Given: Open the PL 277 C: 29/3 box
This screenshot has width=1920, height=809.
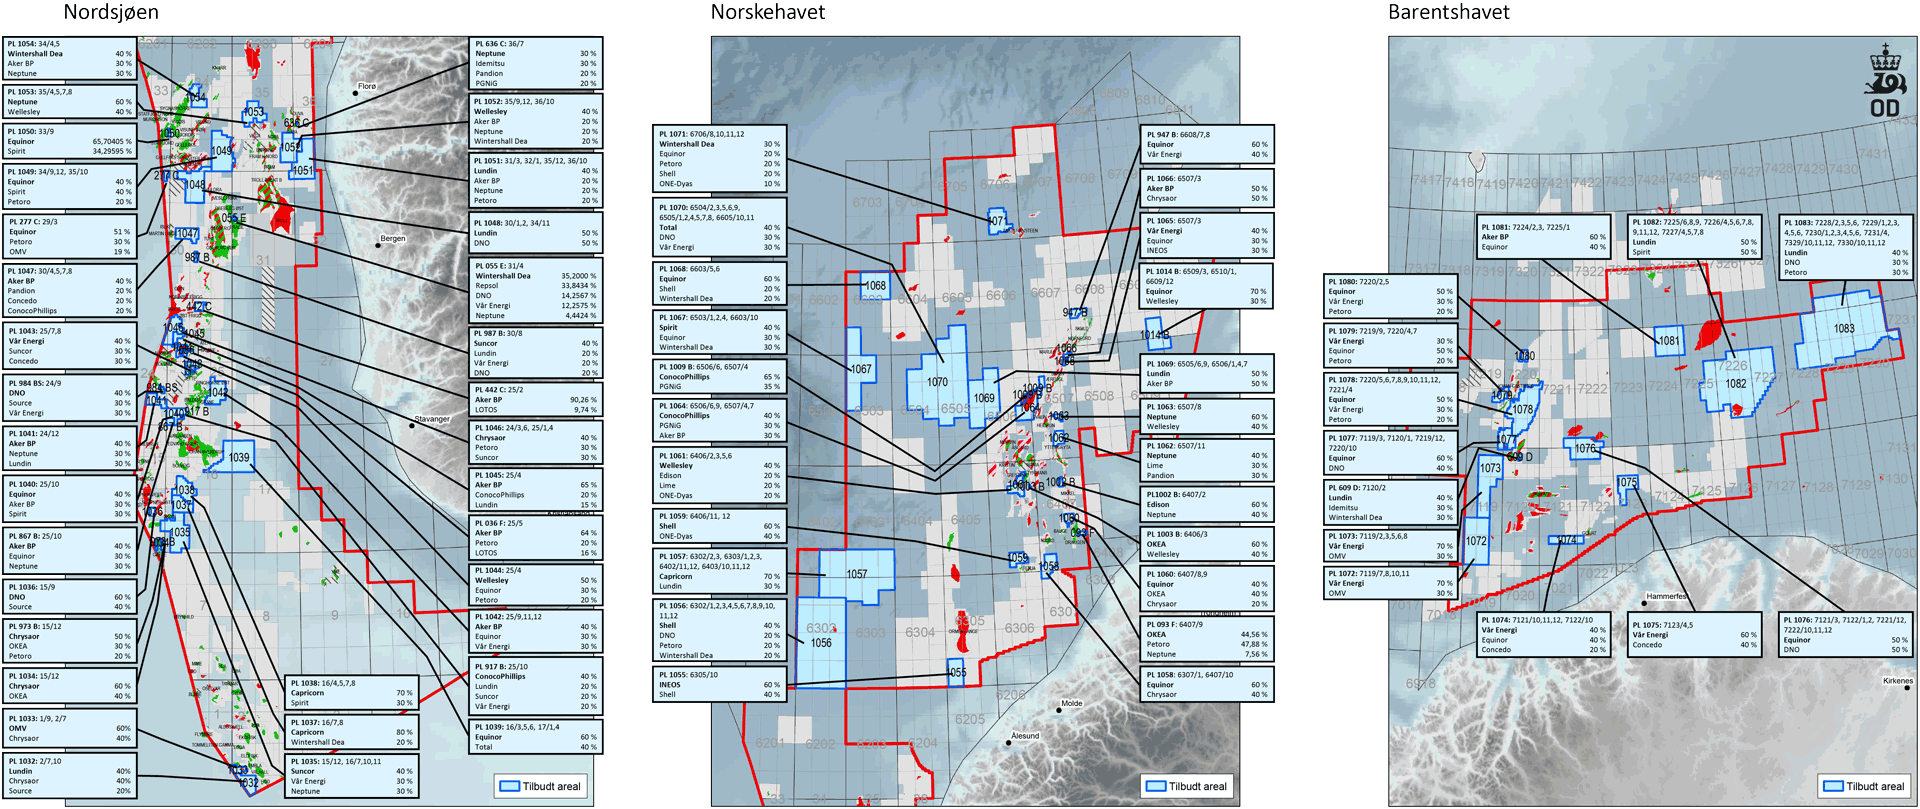Looking at the screenshot, I should coord(69,237).
